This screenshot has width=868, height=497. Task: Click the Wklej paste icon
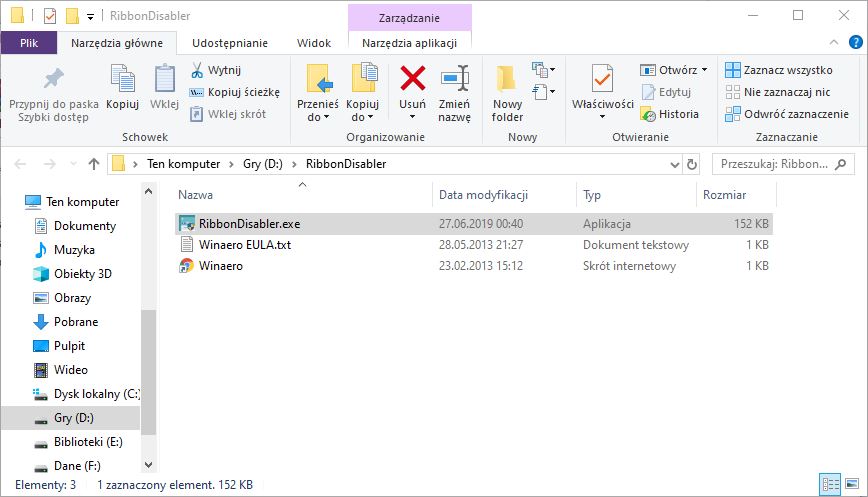(164, 79)
